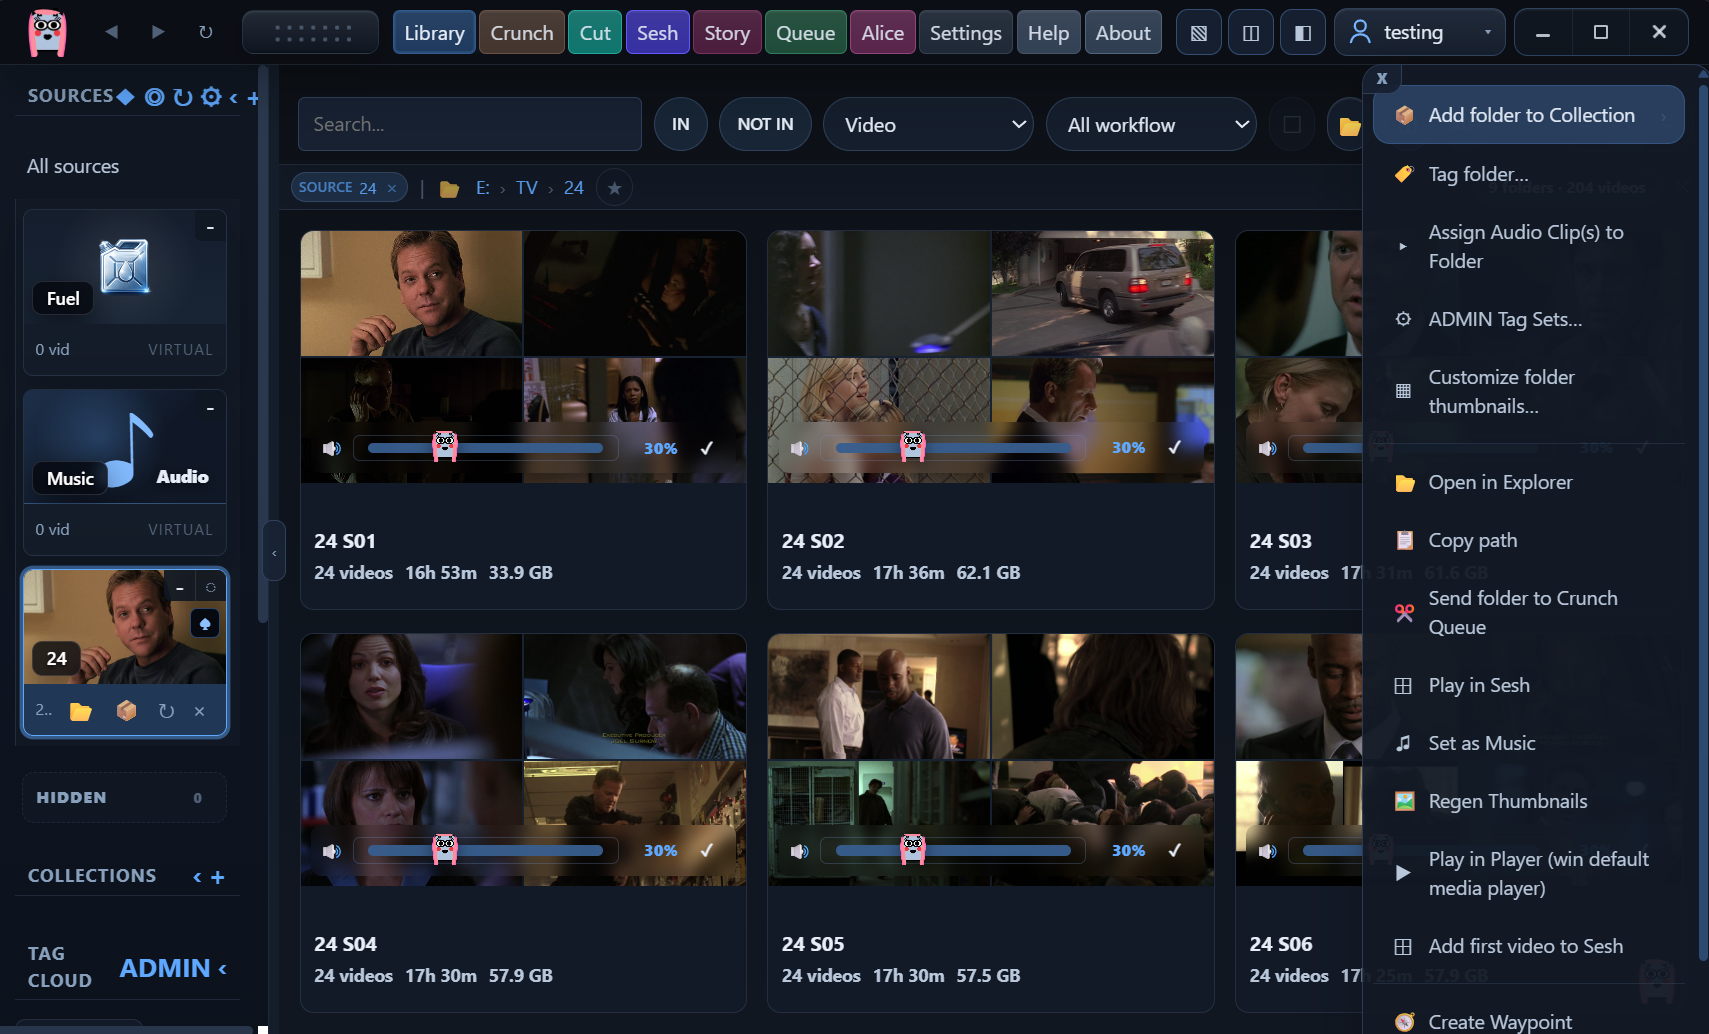Toggle the checkmark on 24 S02 card
The height and width of the screenshot is (1034, 1709).
pos(1175,447)
